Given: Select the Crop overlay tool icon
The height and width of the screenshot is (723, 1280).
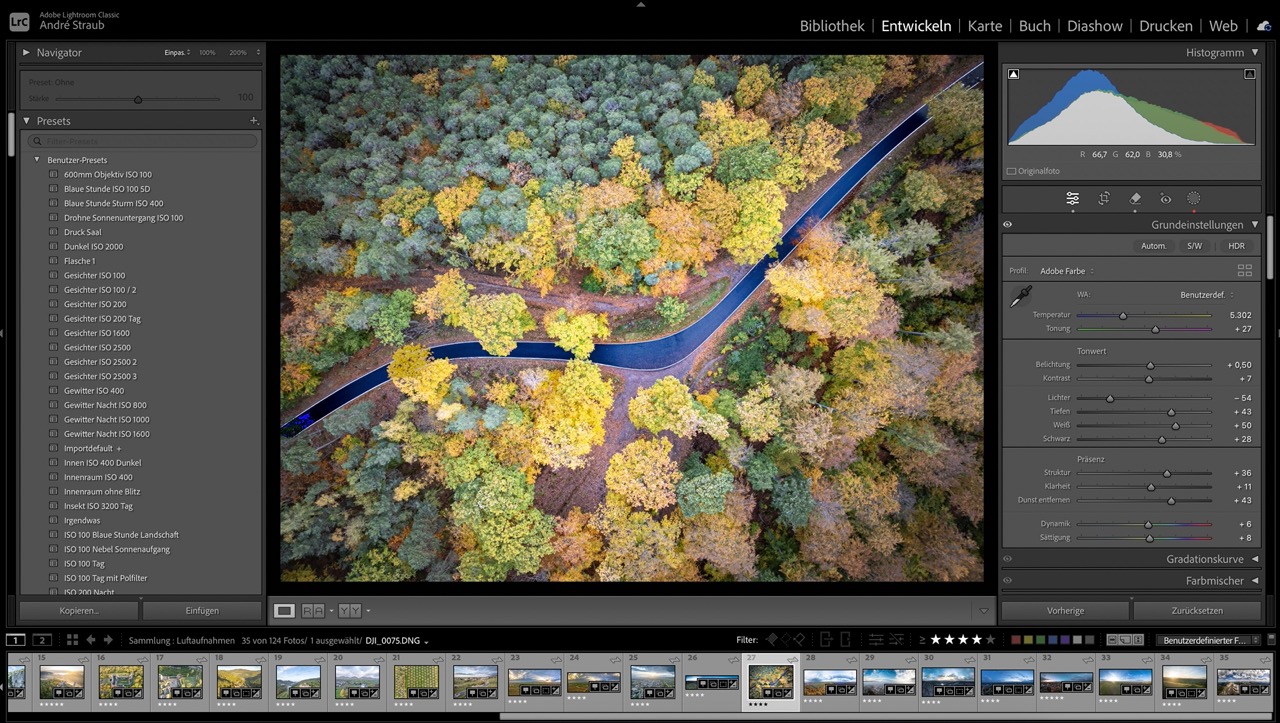Looking at the screenshot, I should pos(1104,199).
